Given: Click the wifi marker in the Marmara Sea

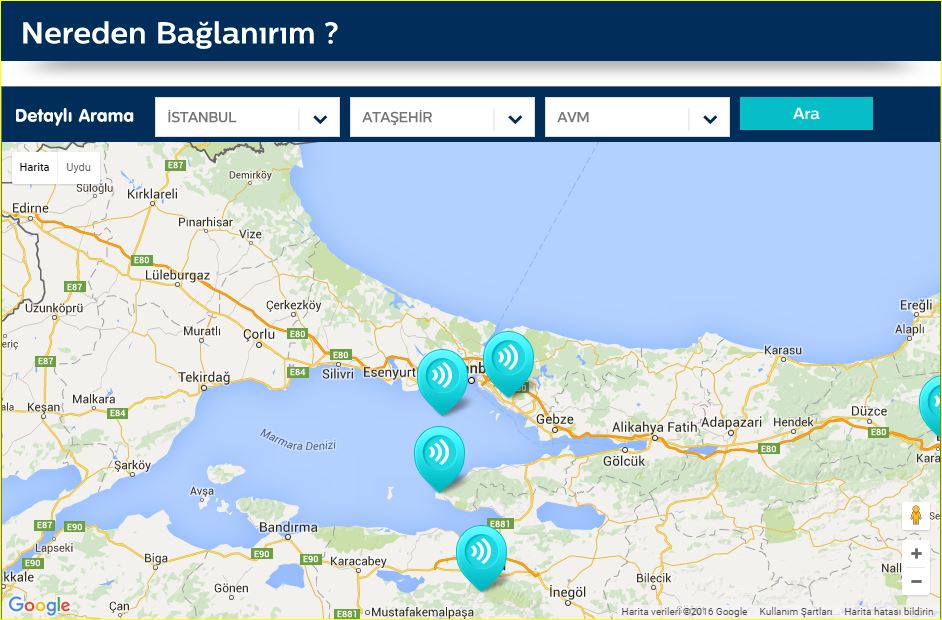Looking at the screenshot, I should (439, 458).
